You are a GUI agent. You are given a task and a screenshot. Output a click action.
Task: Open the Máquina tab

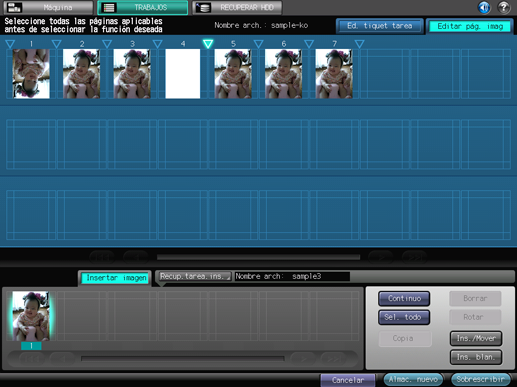pyautogui.click(x=48, y=7)
